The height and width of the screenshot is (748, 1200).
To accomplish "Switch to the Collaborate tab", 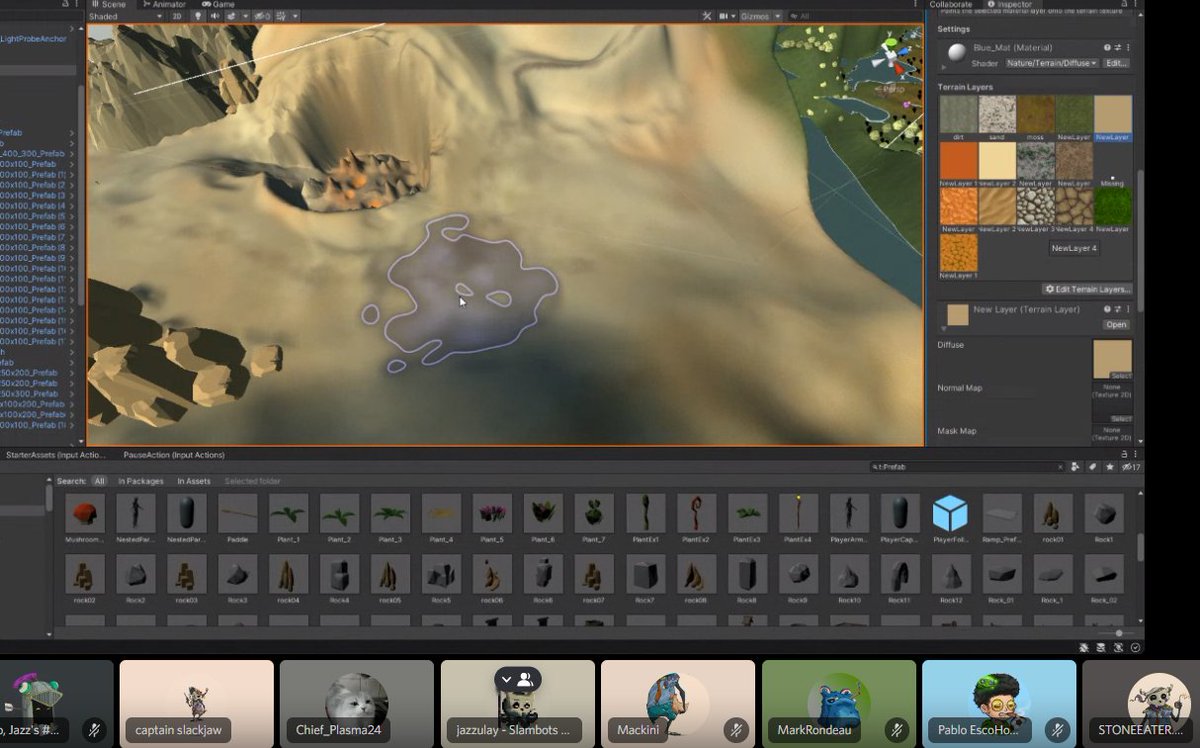I will pos(950,4).
